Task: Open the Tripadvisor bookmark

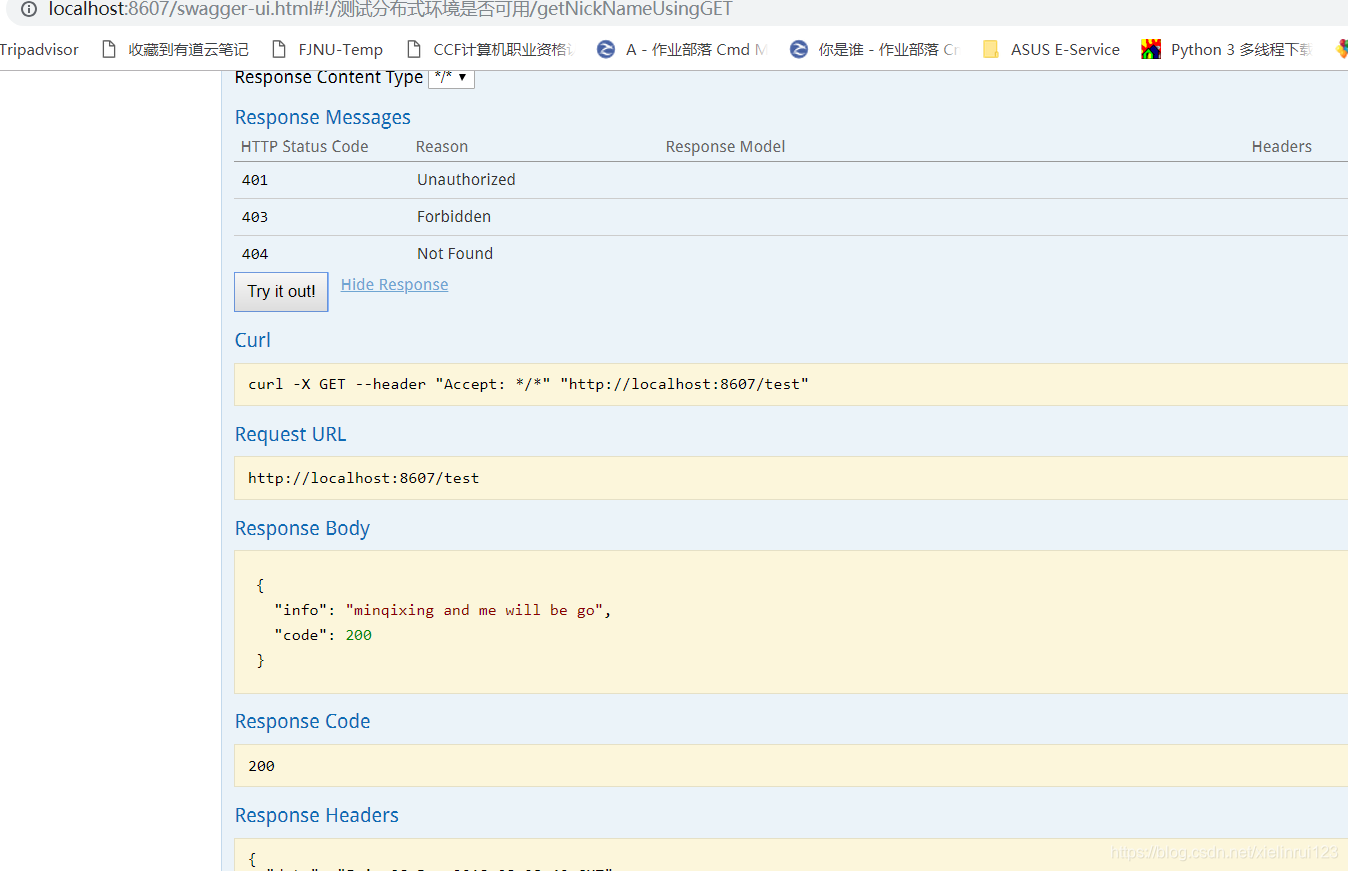Action: coord(39,49)
